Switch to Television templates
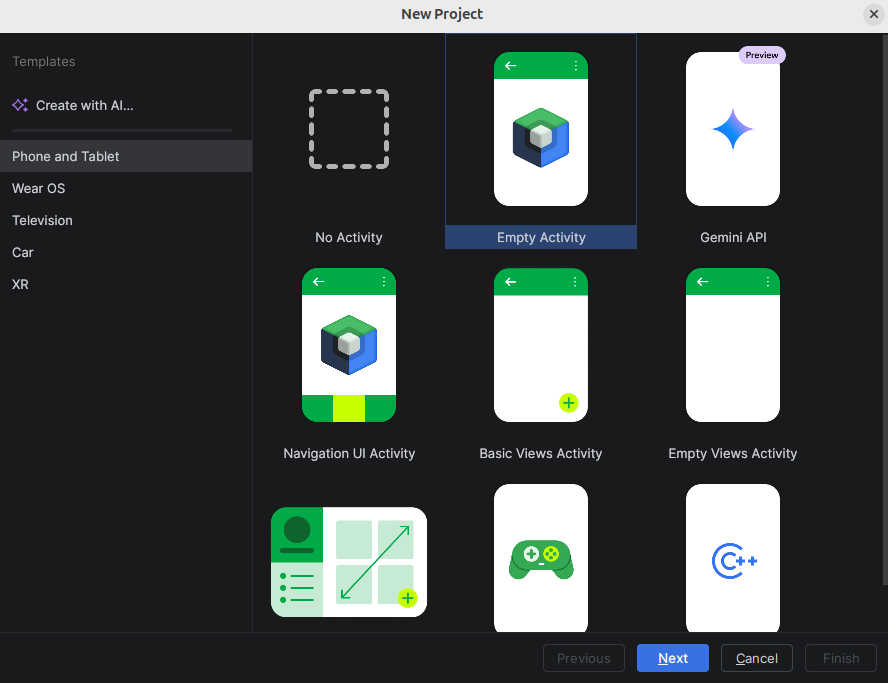 [x=126, y=220]
